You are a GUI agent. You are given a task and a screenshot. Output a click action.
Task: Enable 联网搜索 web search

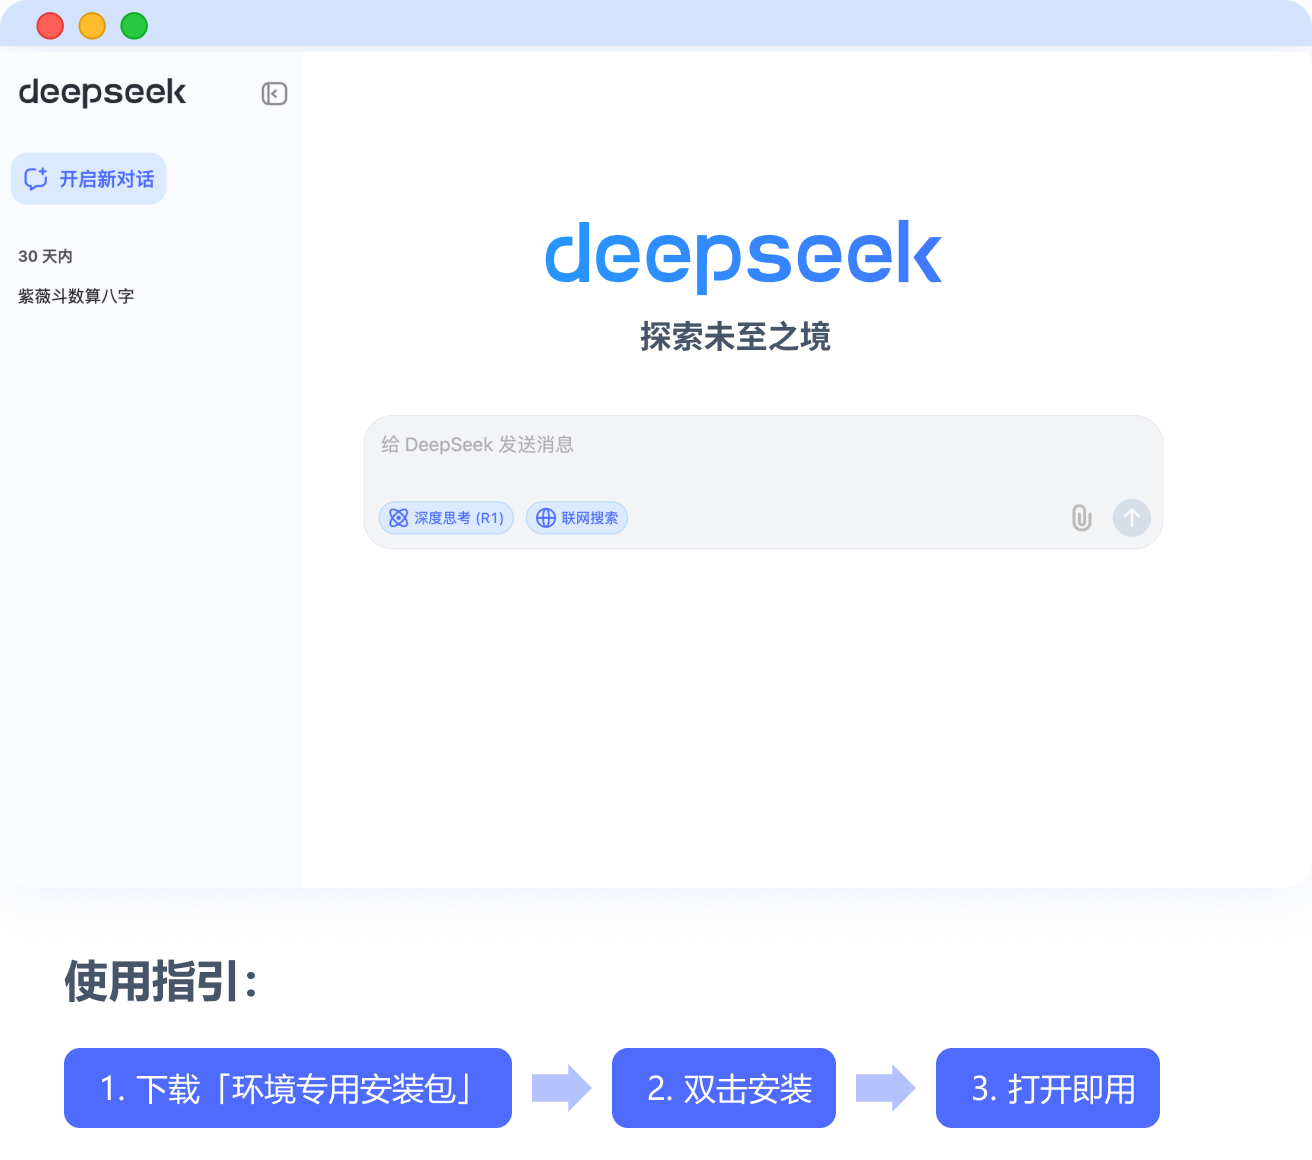point(578,518)
